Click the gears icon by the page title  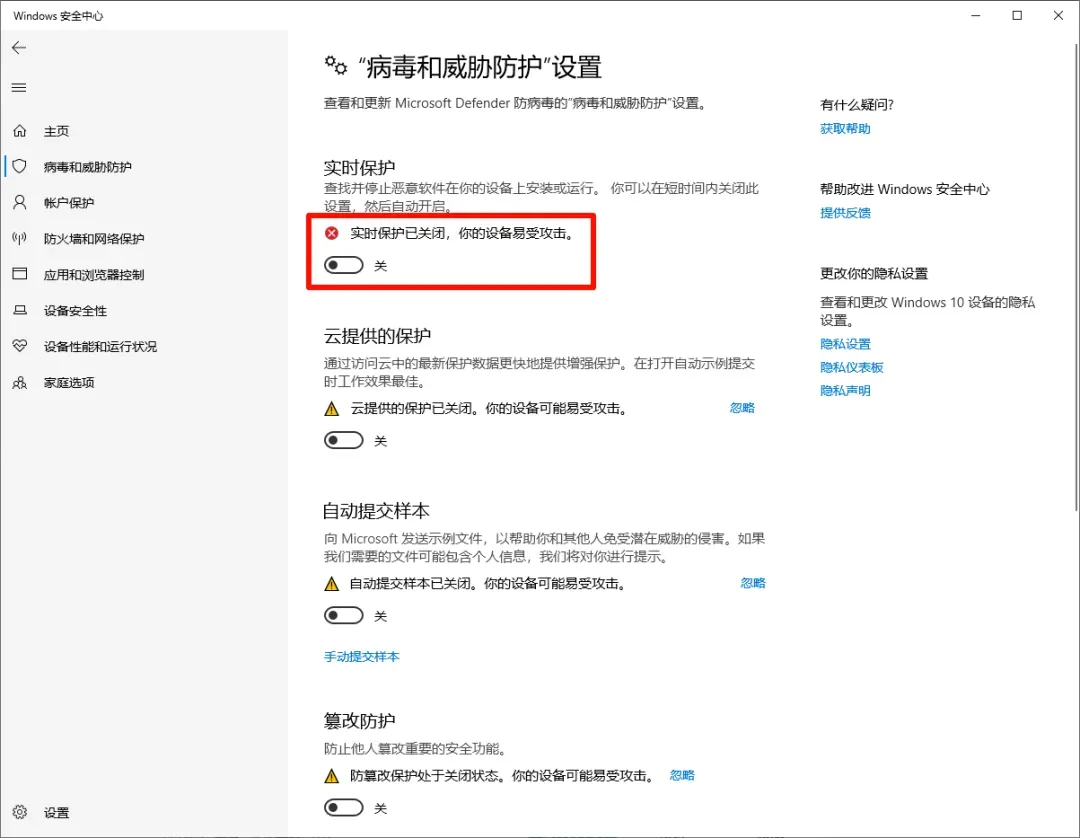click(x=336, y=65)
